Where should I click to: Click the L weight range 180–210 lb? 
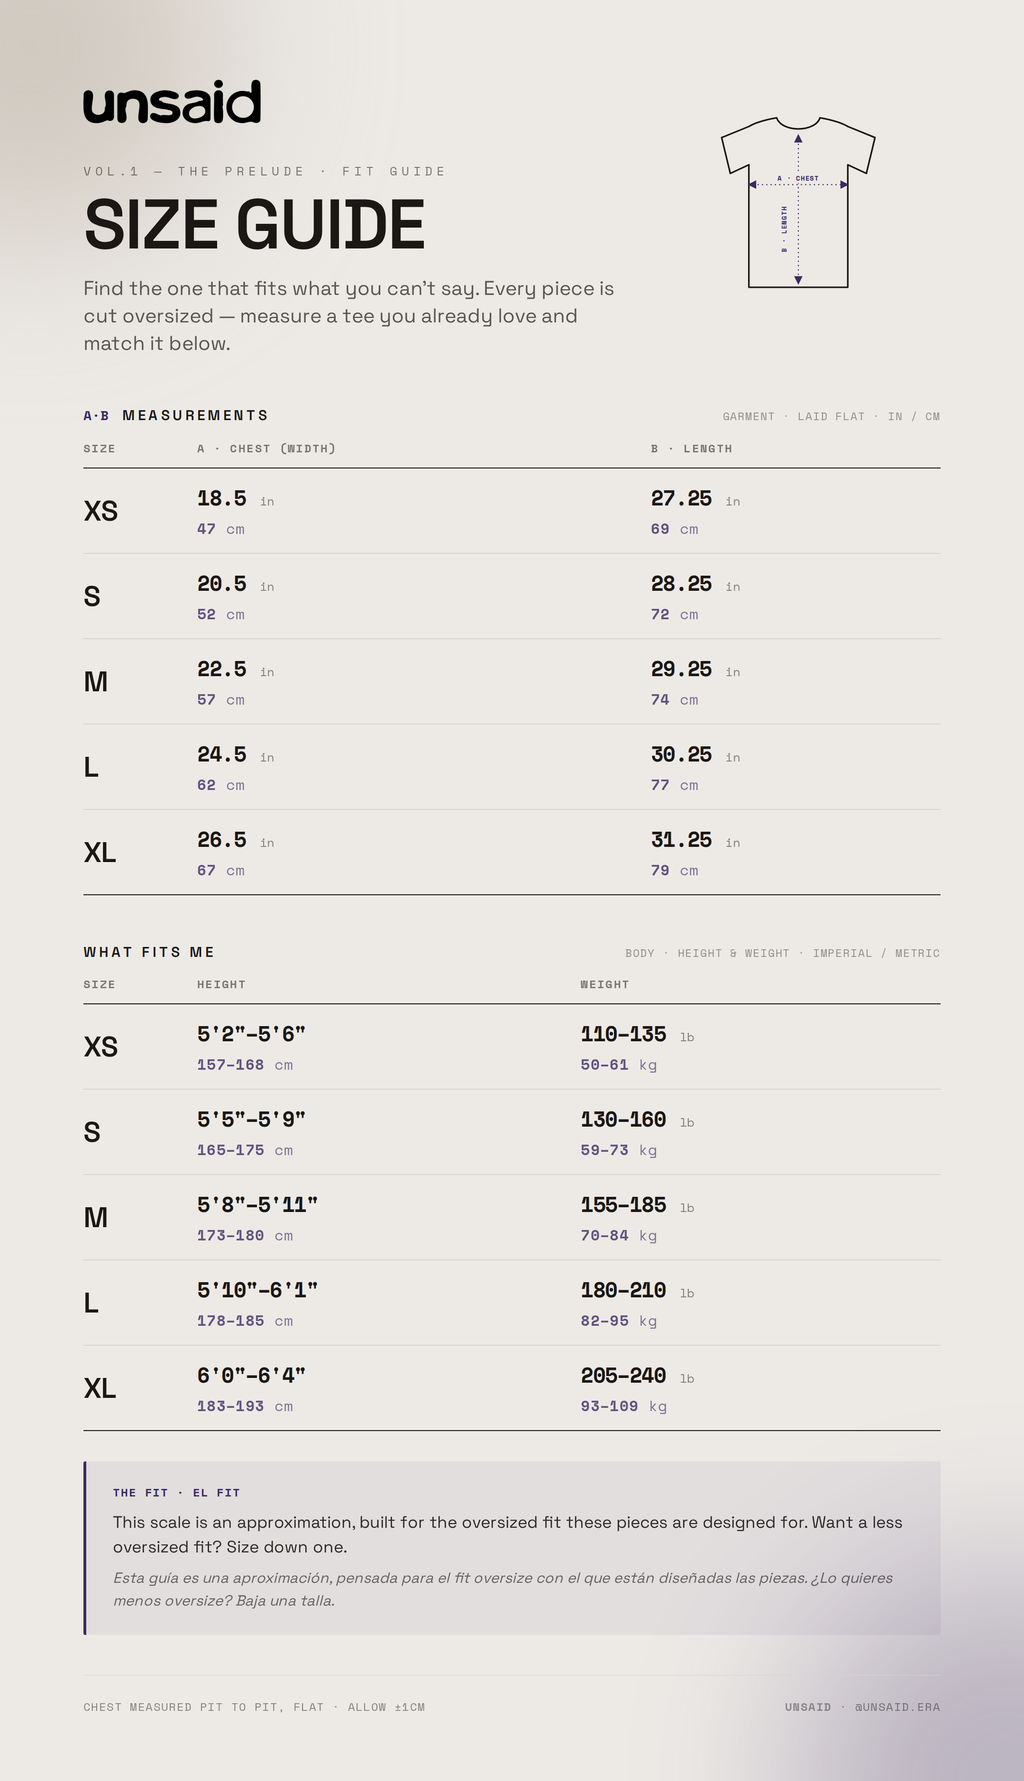638,1291
